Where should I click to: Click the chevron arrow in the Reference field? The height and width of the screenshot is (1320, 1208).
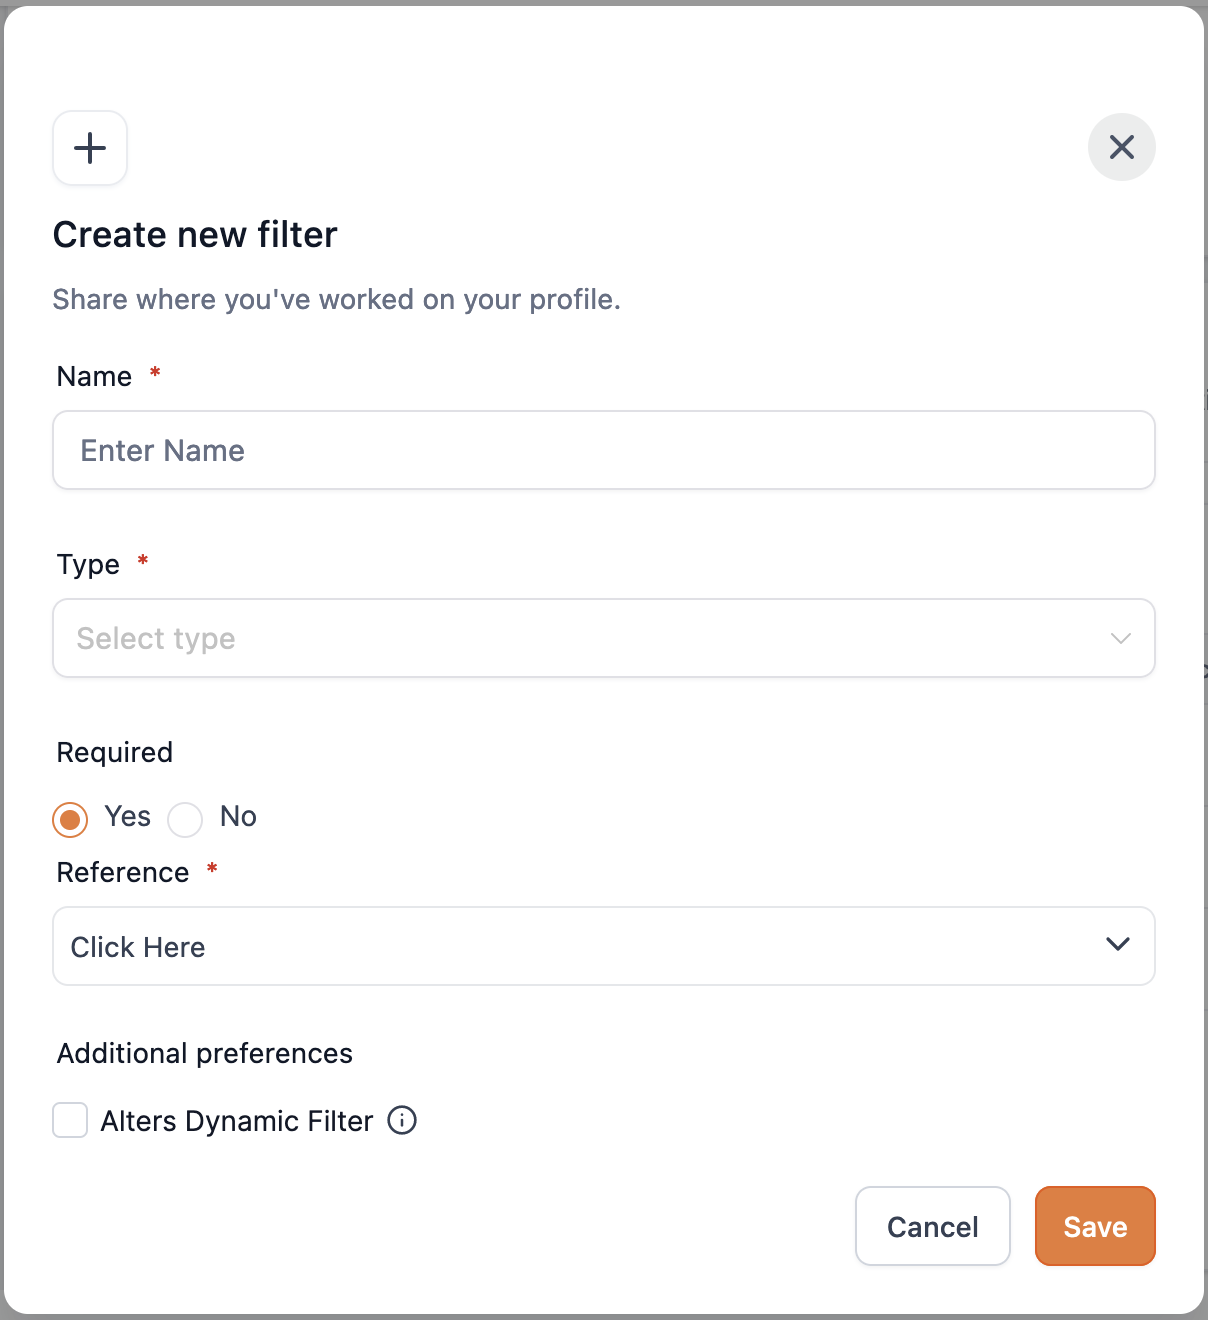click(x=1117, y=944)
